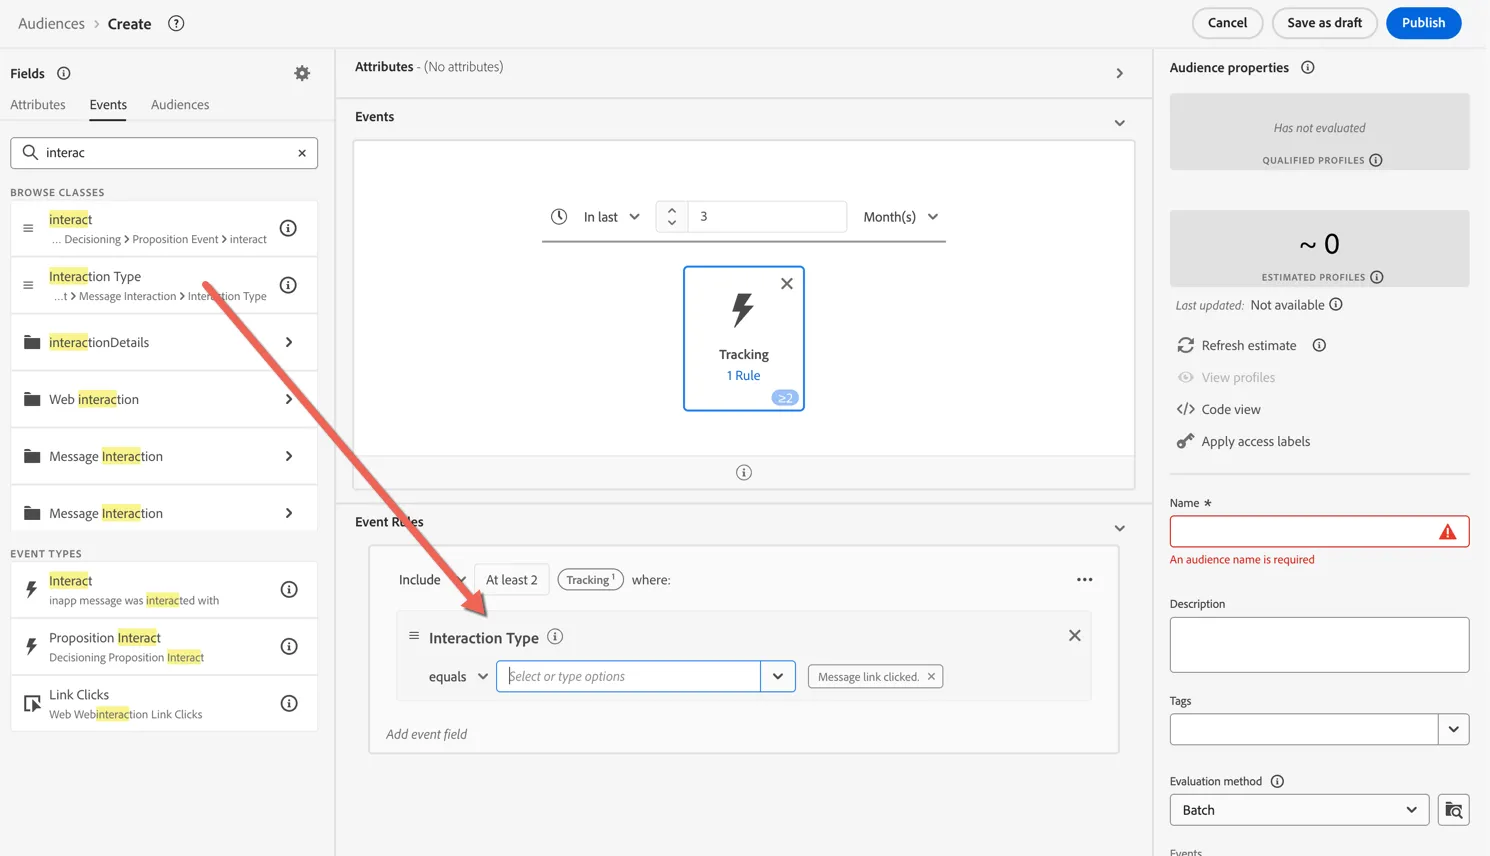1490x856 pixels.
Task: Focus the audience Name field
Action: pyautogui.click(x=1319, y=531)
